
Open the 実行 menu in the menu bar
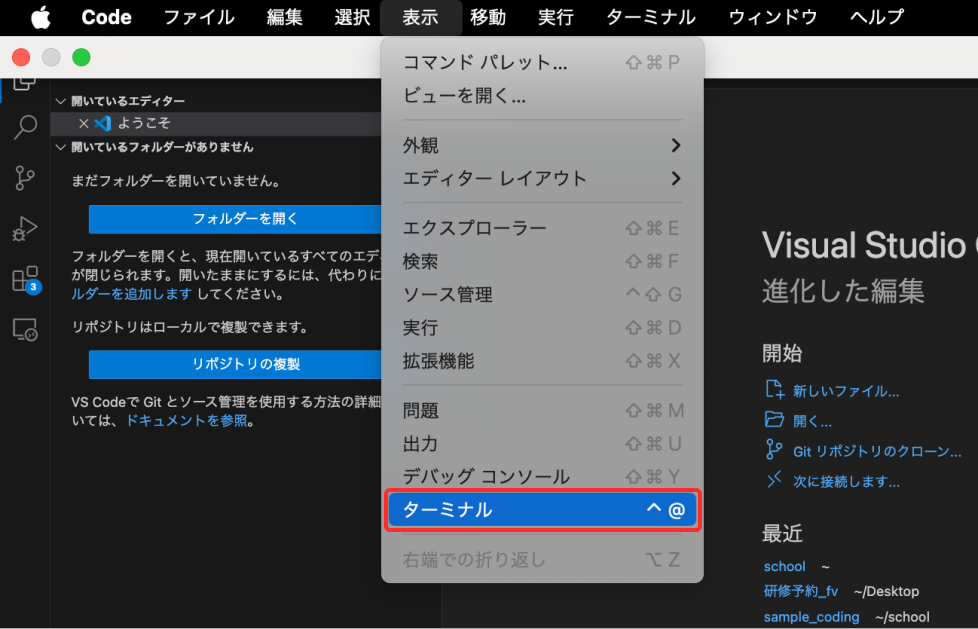tap(556, 17)
